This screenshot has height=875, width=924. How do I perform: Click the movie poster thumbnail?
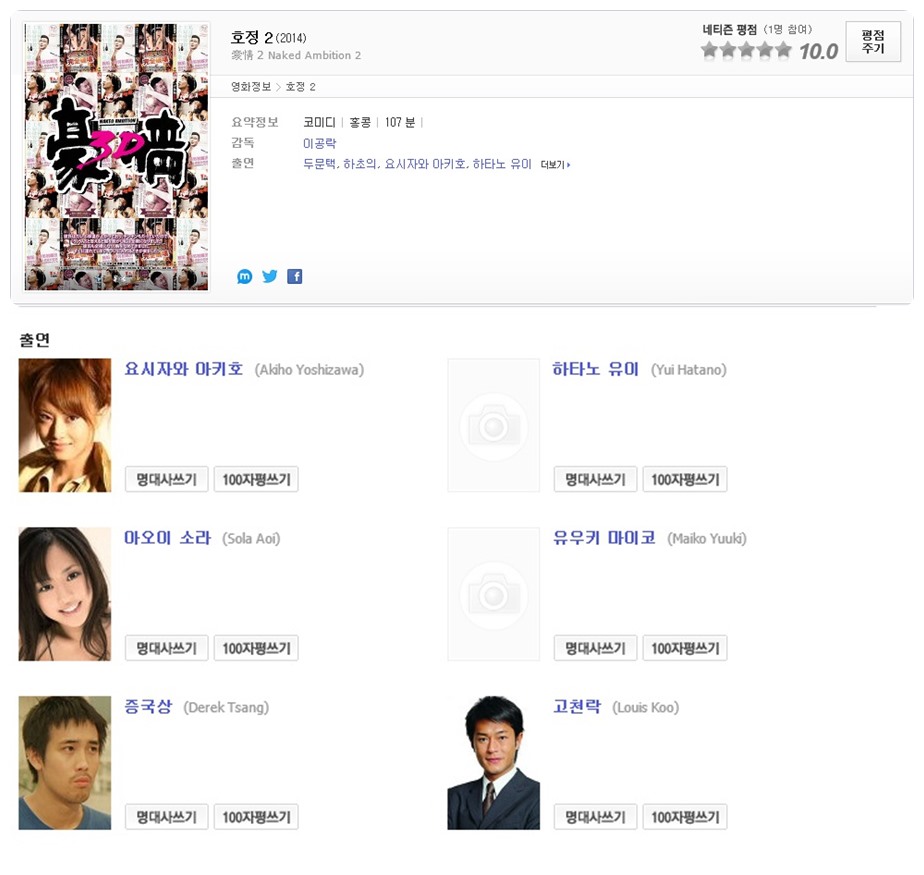(116, 157)
